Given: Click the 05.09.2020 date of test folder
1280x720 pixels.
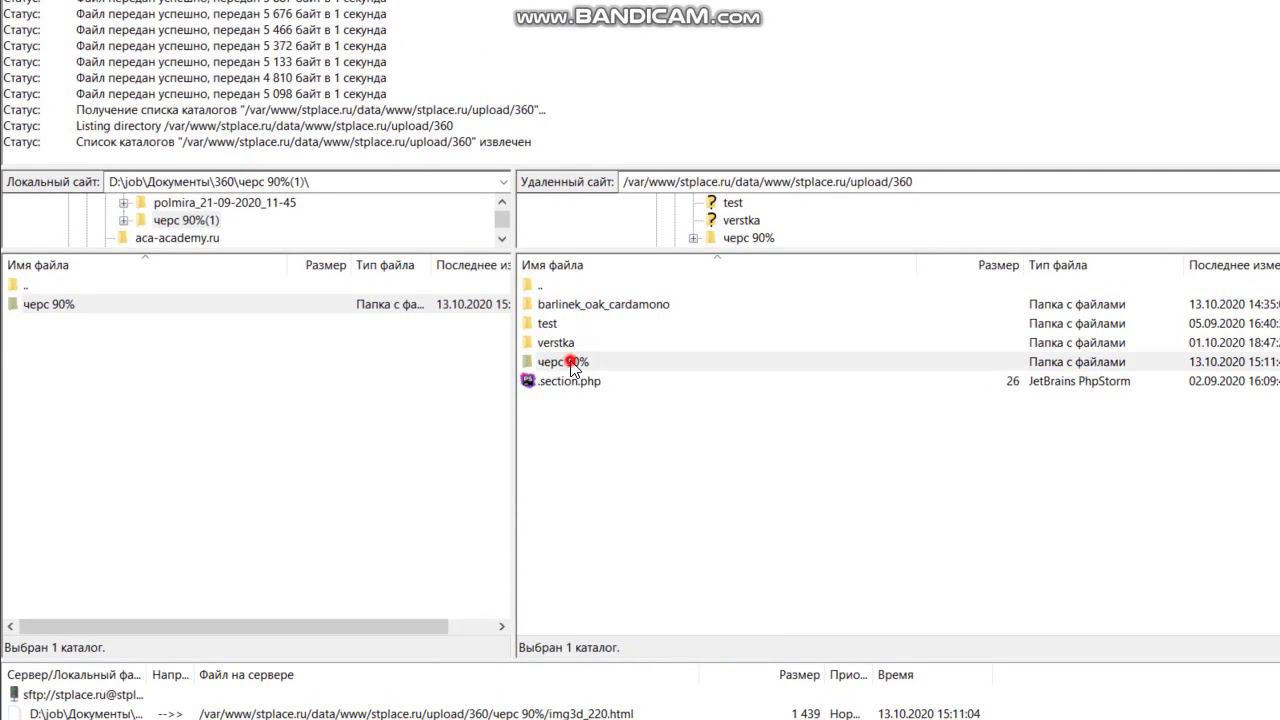Looking at the screenshot, I should coord(1234,323).
